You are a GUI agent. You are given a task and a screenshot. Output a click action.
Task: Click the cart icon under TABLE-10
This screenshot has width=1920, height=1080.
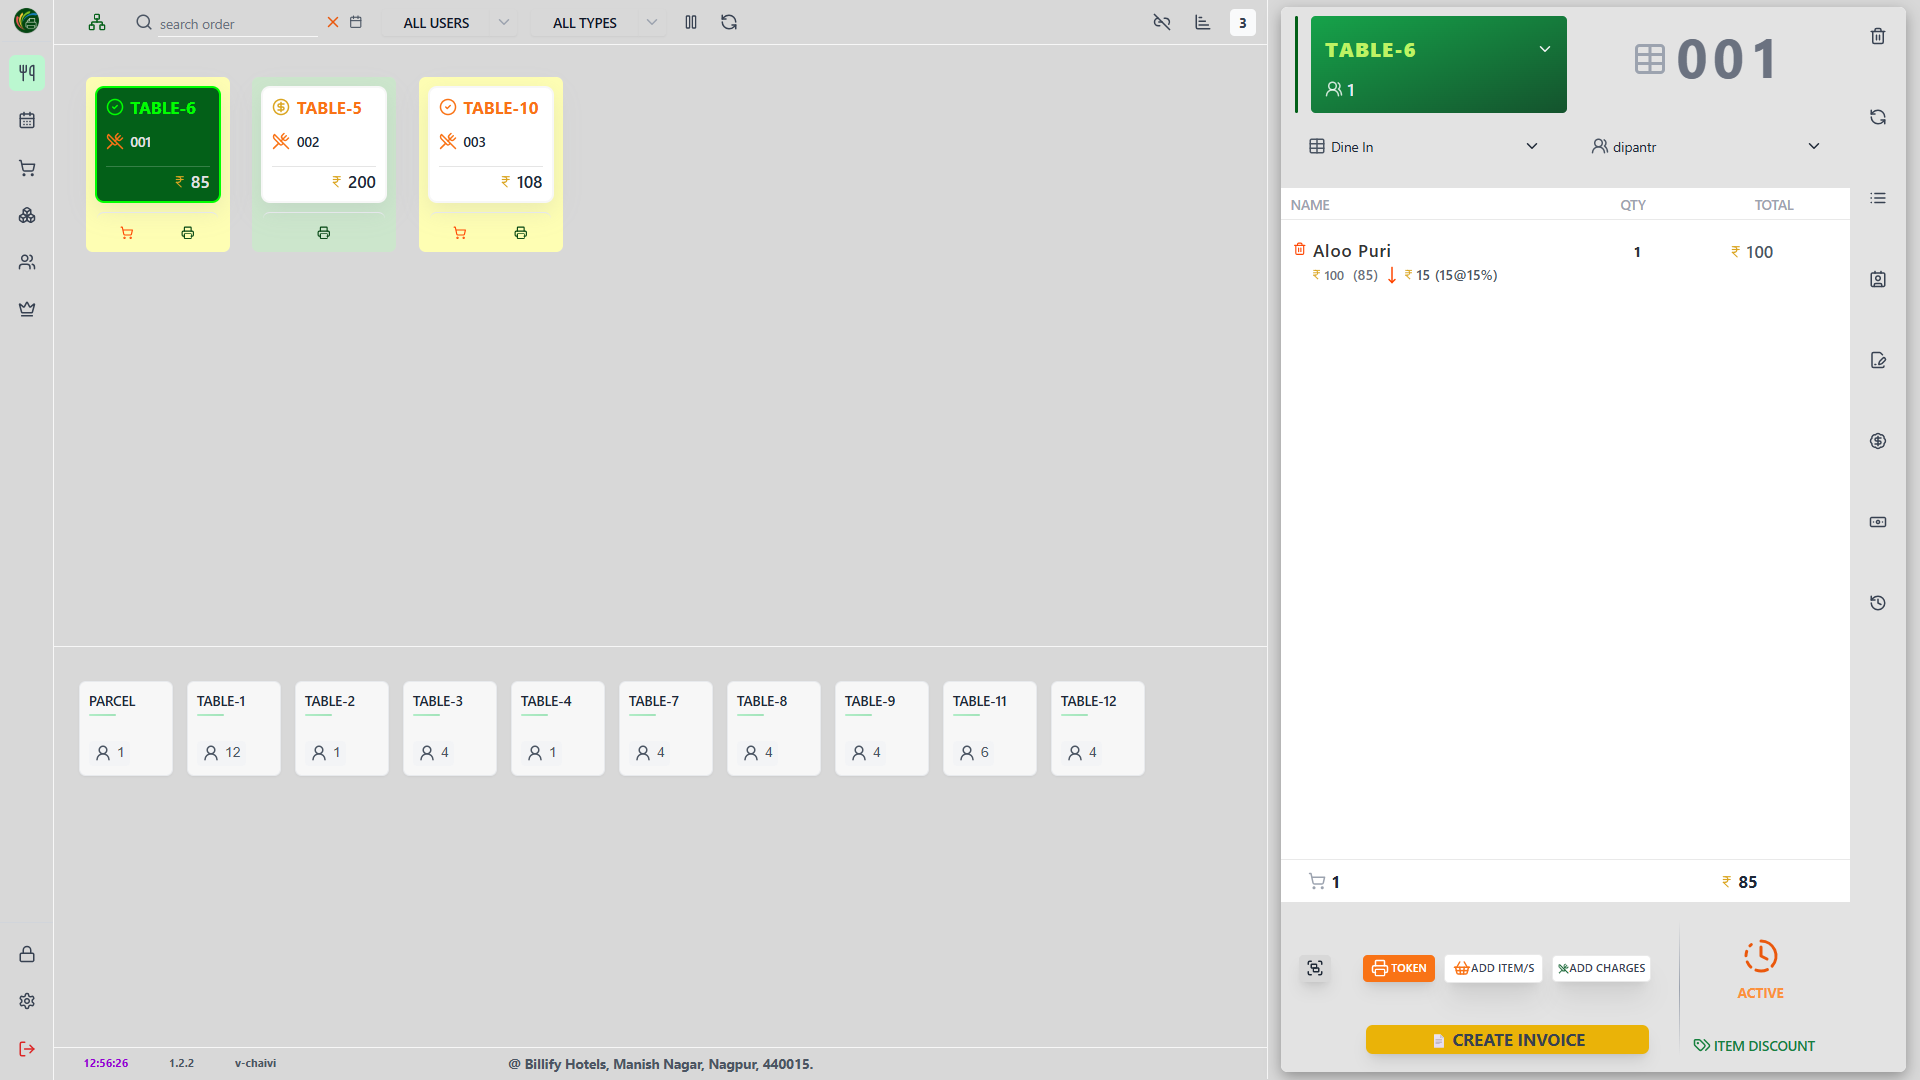(460, 233)
